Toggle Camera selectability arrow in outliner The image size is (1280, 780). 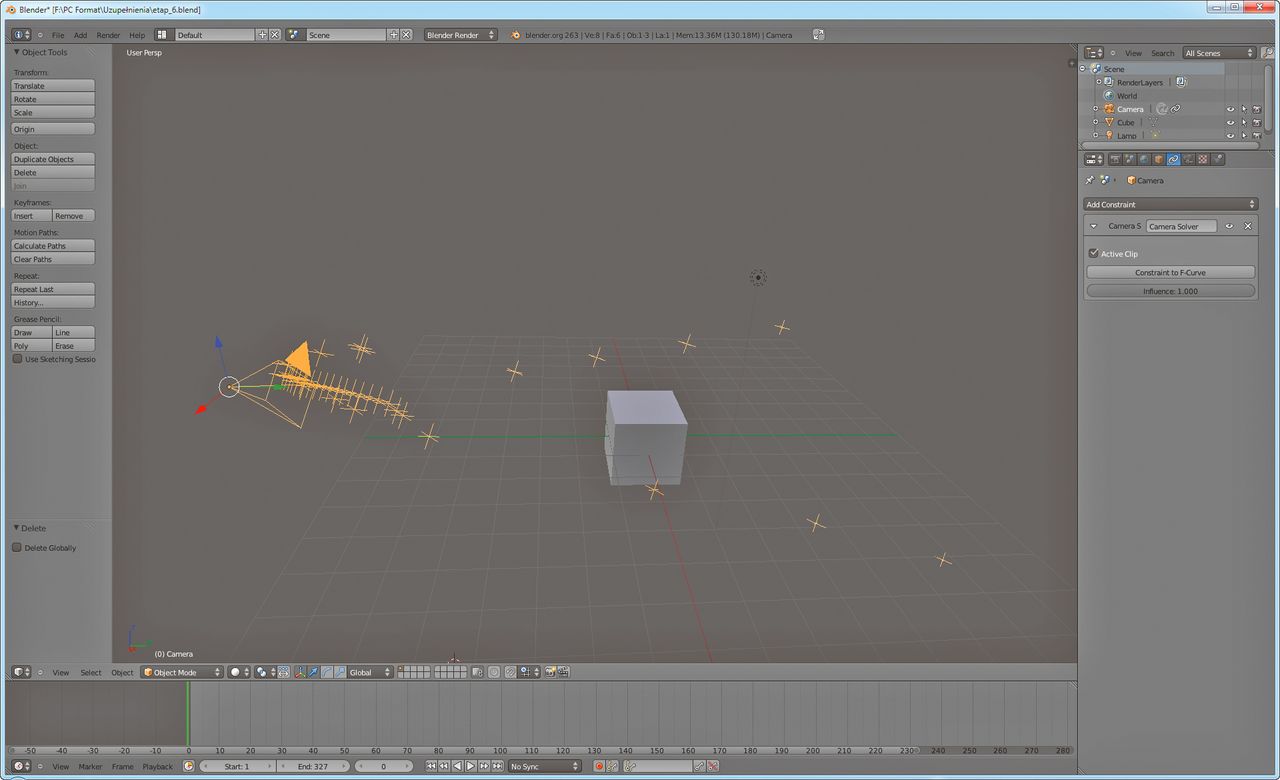click(1244, 109)
